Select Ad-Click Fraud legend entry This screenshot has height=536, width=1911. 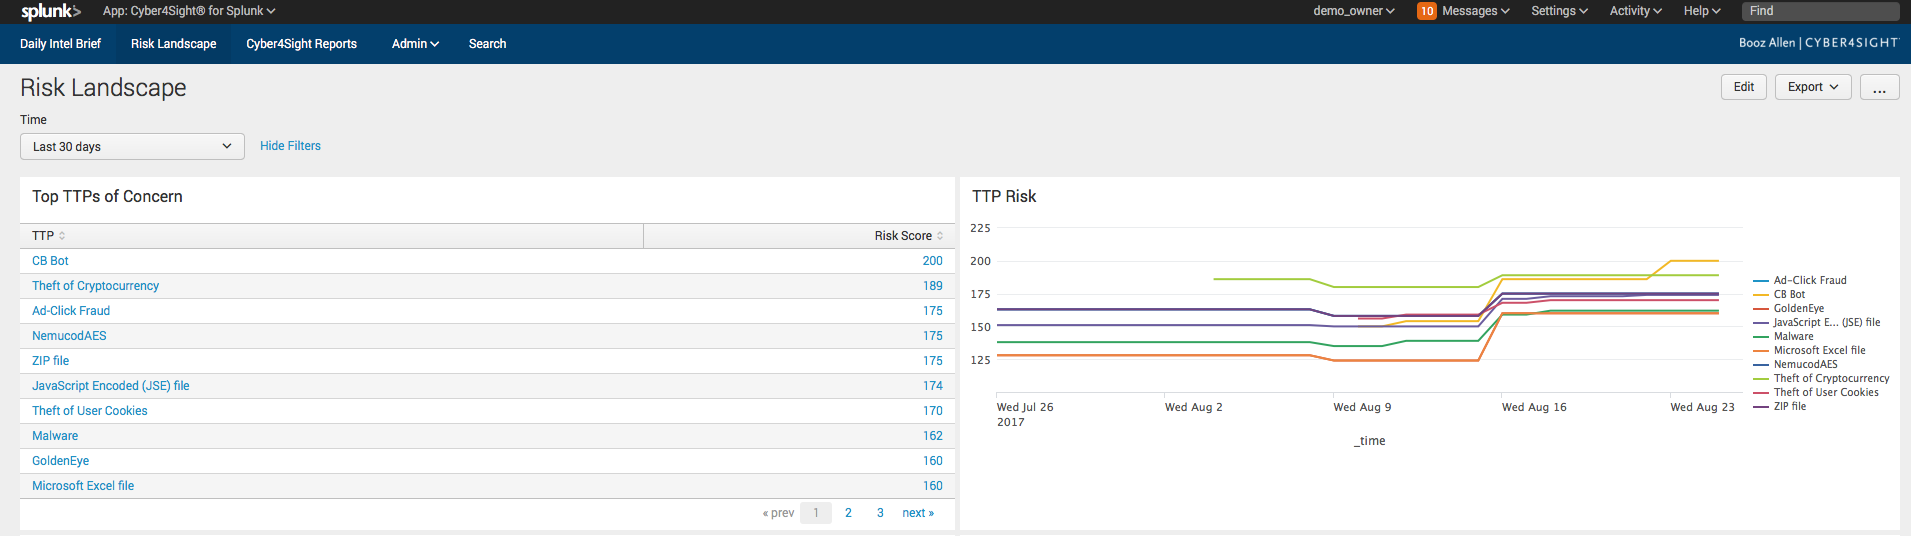click(1800, 281)
